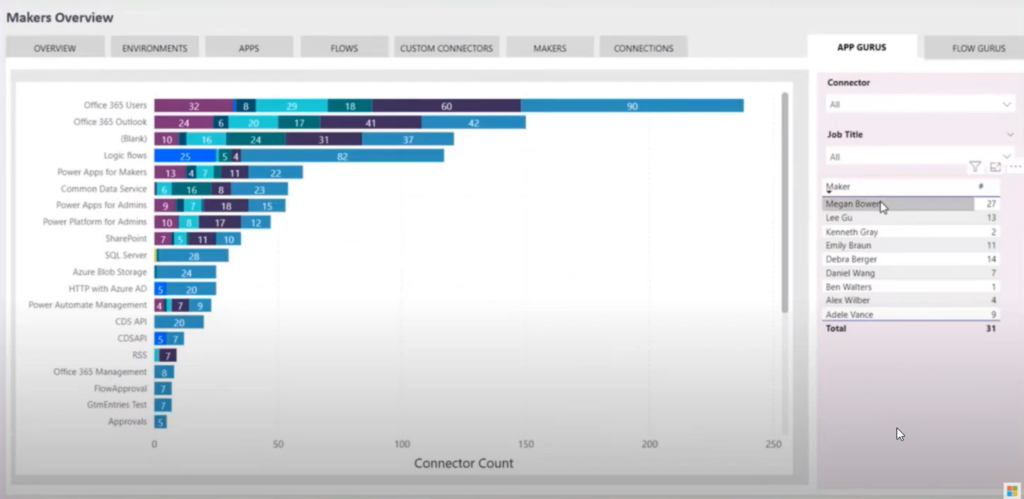Click the 41 segment of Office 365 Outlook
1024x499 pixels.
[370, 122]
